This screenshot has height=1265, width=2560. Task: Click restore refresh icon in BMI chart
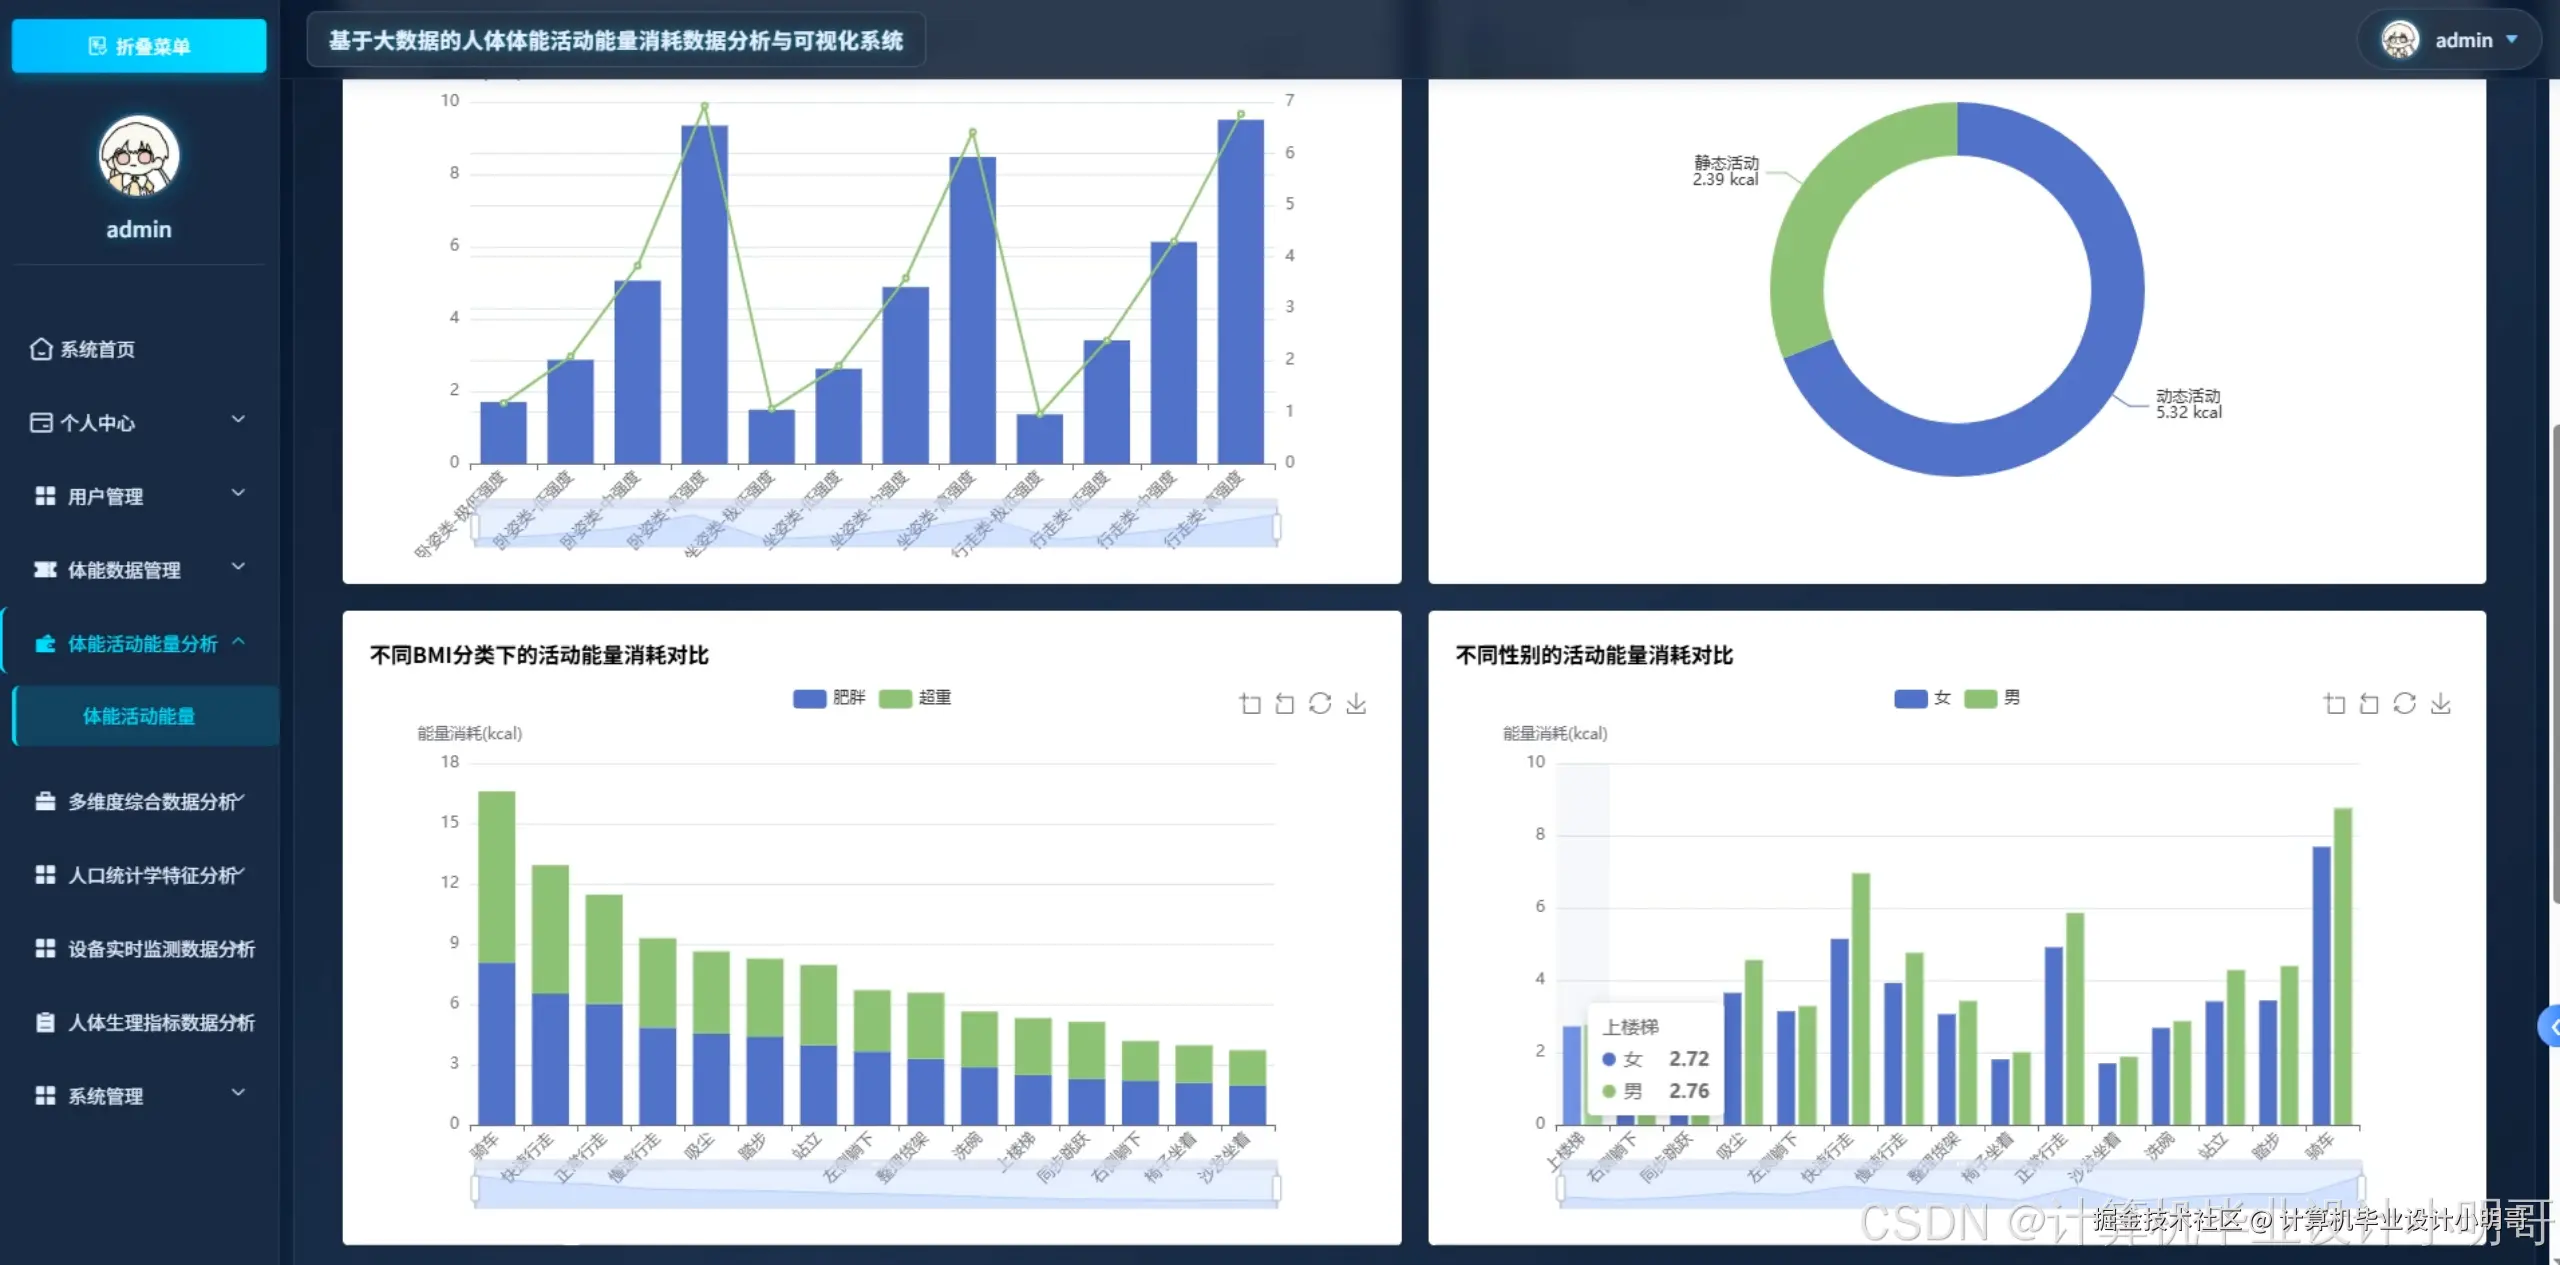click(x=1320, y=704)
